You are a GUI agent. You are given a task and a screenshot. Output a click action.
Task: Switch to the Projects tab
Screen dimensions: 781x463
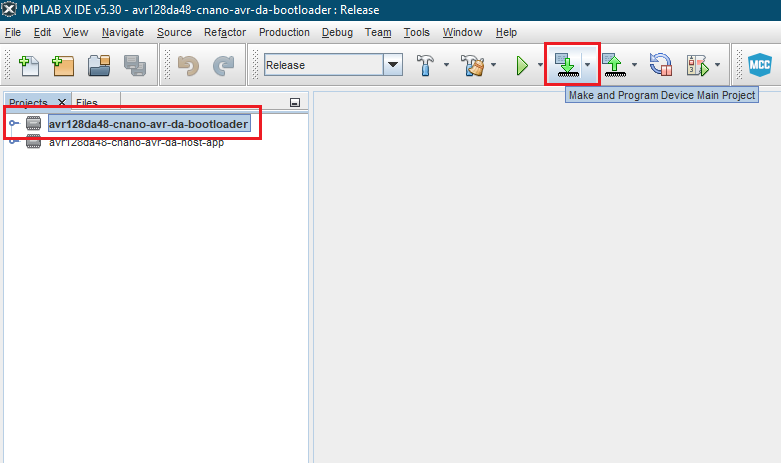[x=28, y=103]
